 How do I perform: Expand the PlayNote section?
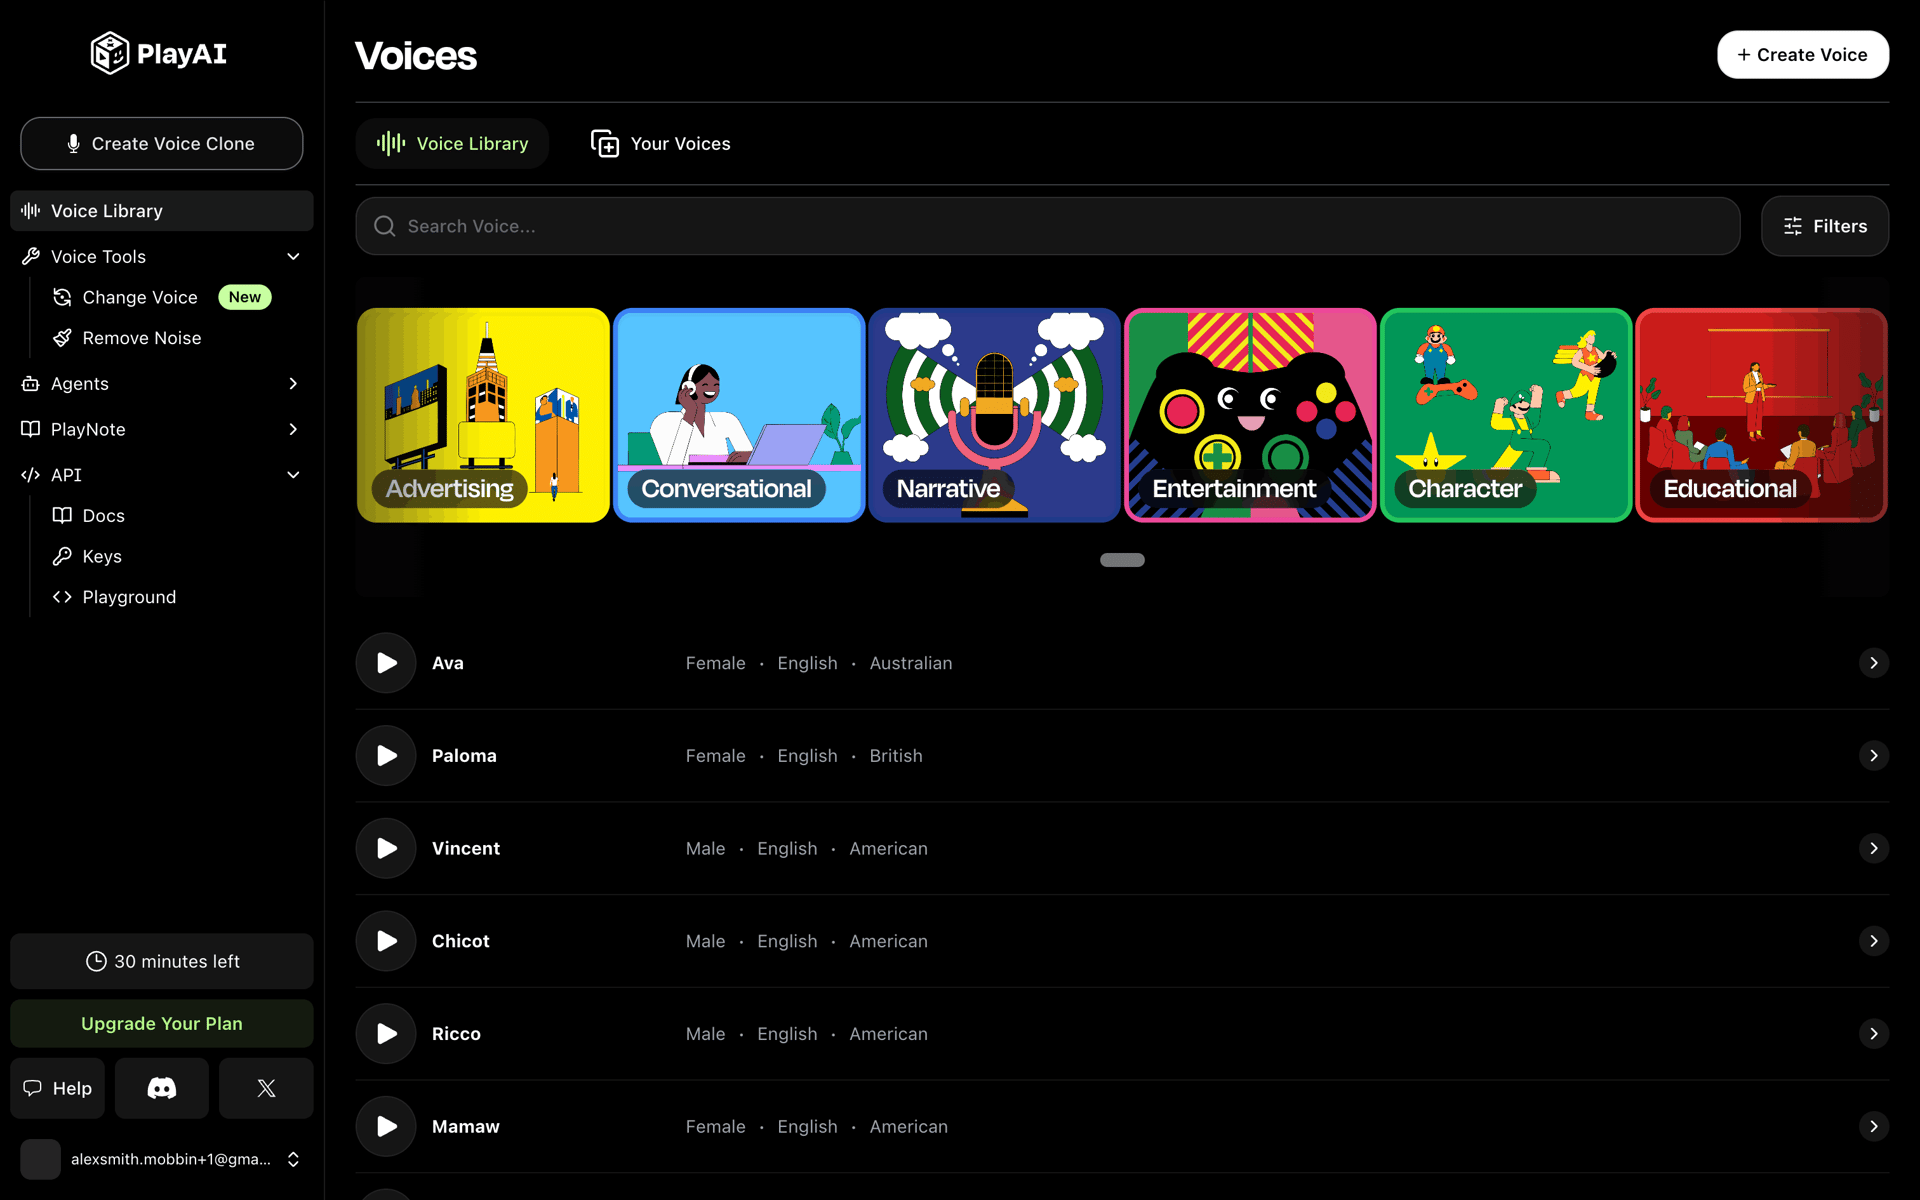tap(293, 429)
